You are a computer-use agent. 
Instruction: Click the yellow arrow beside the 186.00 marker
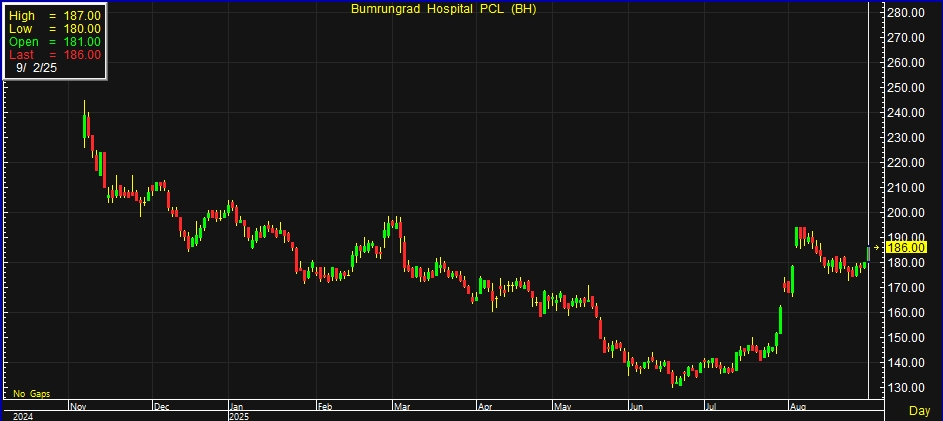(x=878, y=246)
